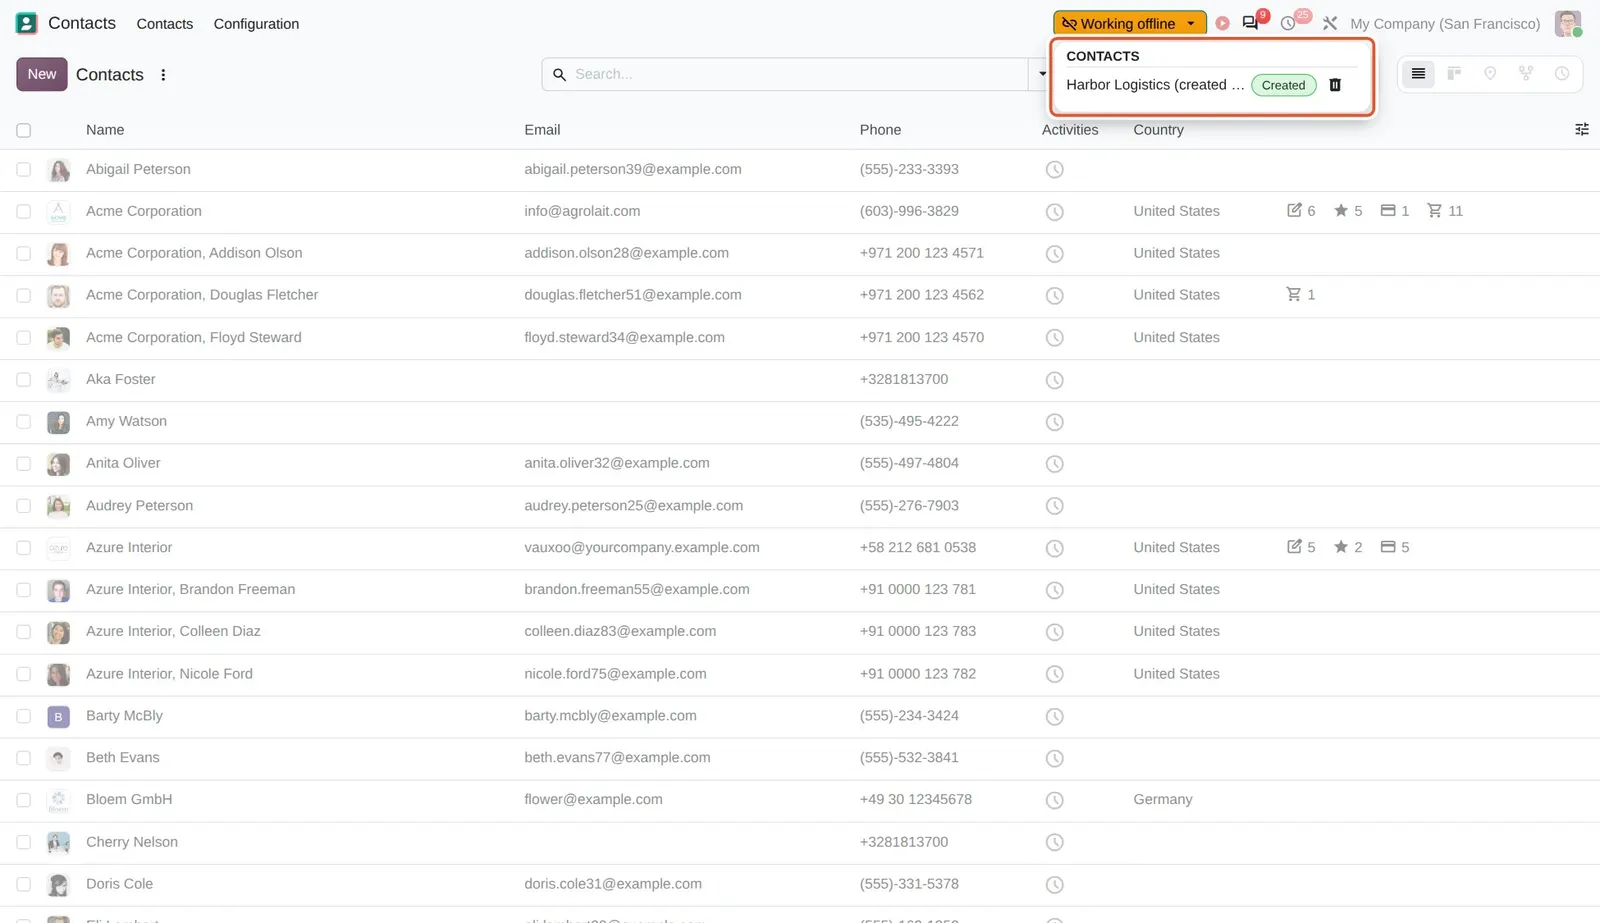The height and width of the screenshot is (923, 1600).
Task: Click email flower@example.com
Action: pos(593,800)
